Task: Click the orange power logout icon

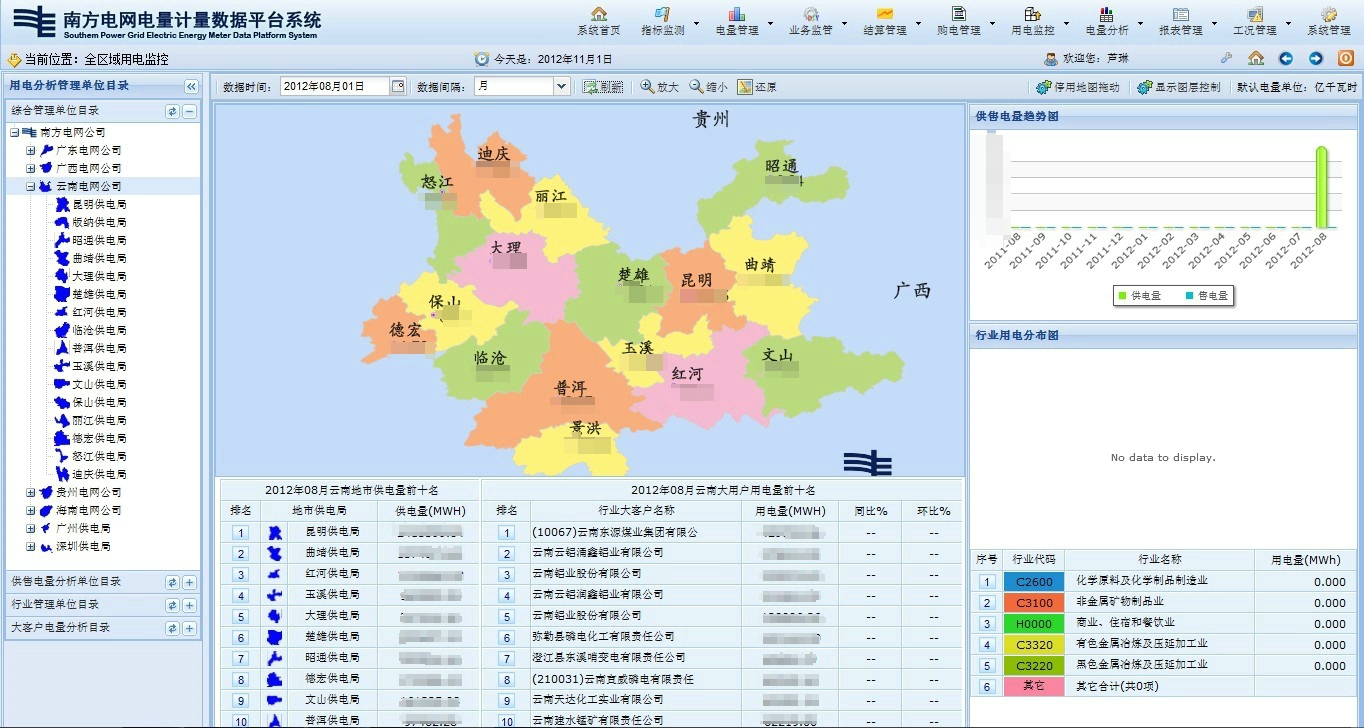Action: point(1345,59)
